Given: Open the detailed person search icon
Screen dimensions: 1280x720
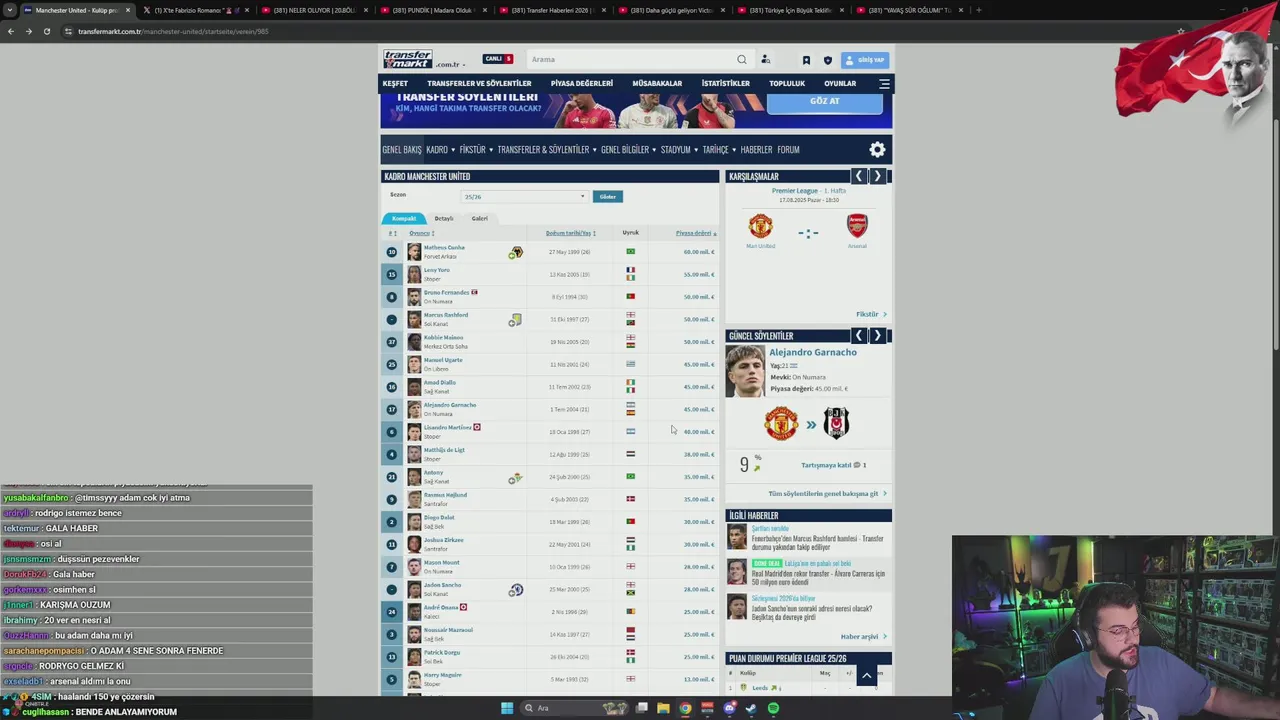Looking at the screenshot, I should tap(765, 59).
